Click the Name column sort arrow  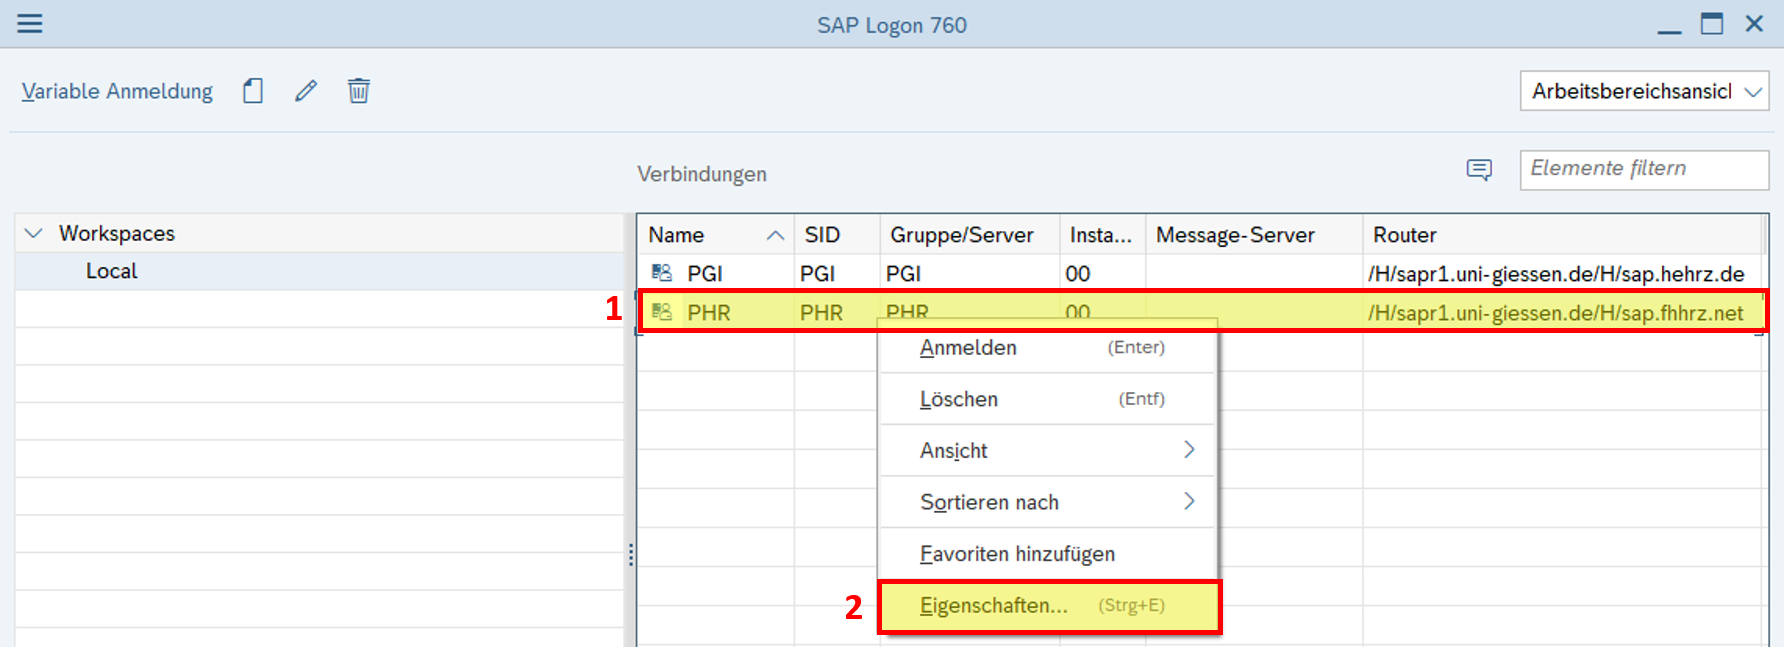coord(775,235)
